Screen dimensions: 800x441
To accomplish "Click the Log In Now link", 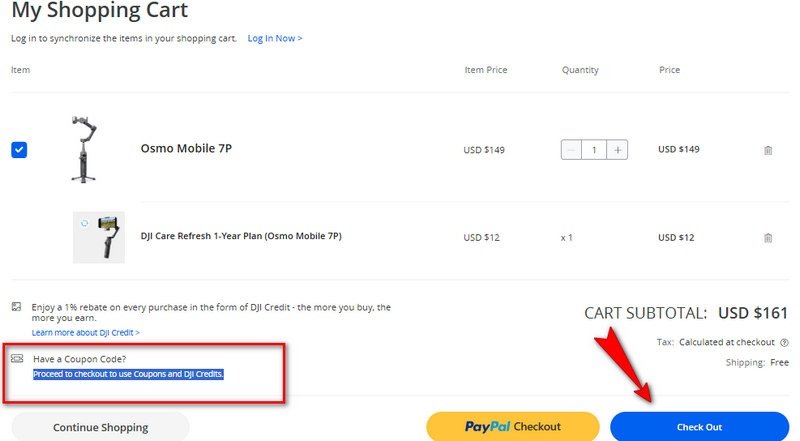I will (x=275, y=39).
